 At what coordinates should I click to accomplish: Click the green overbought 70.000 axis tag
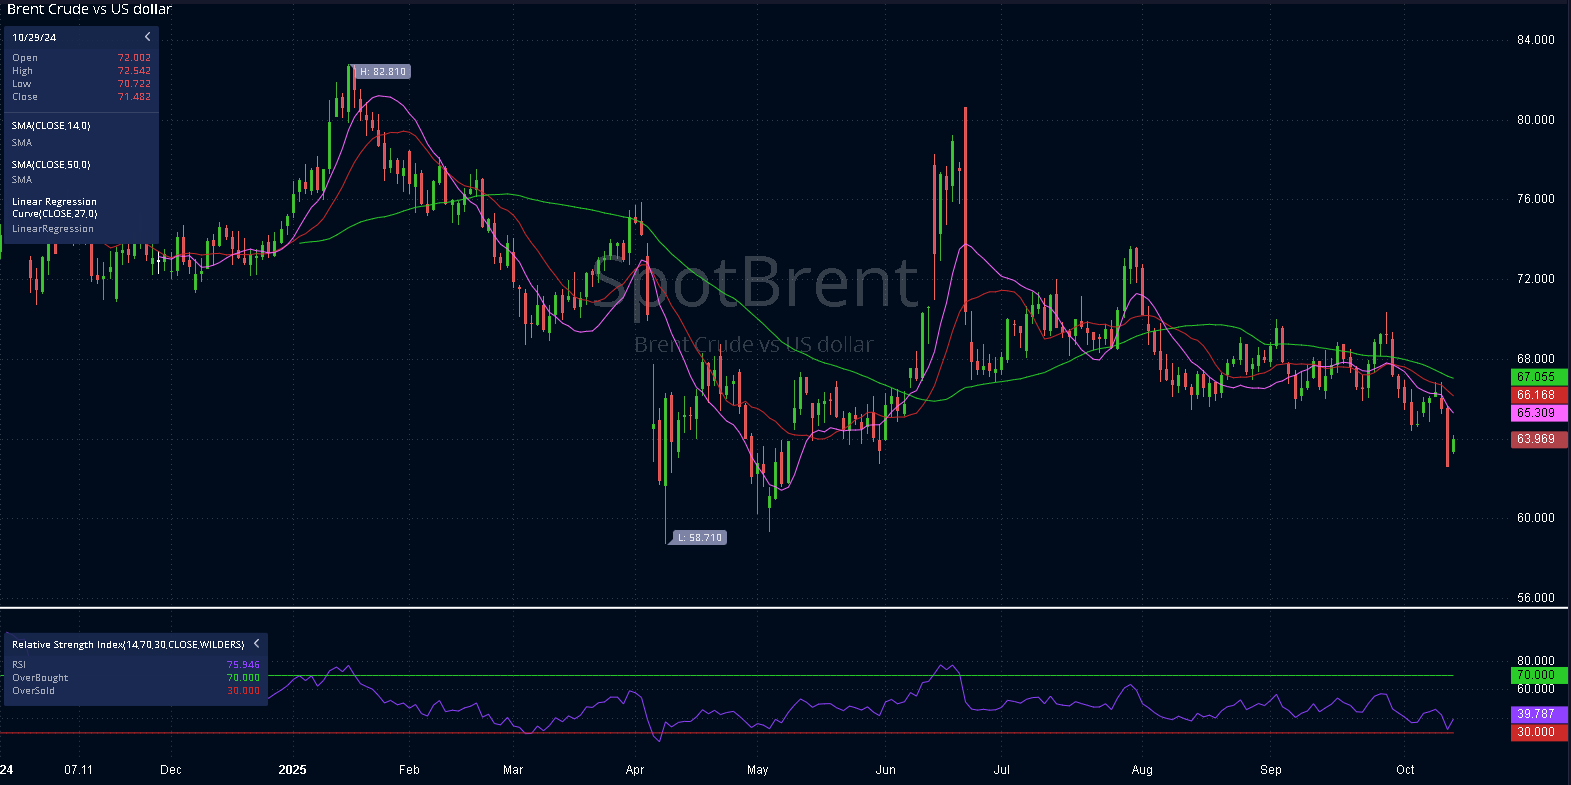(x=1537, y=675)
